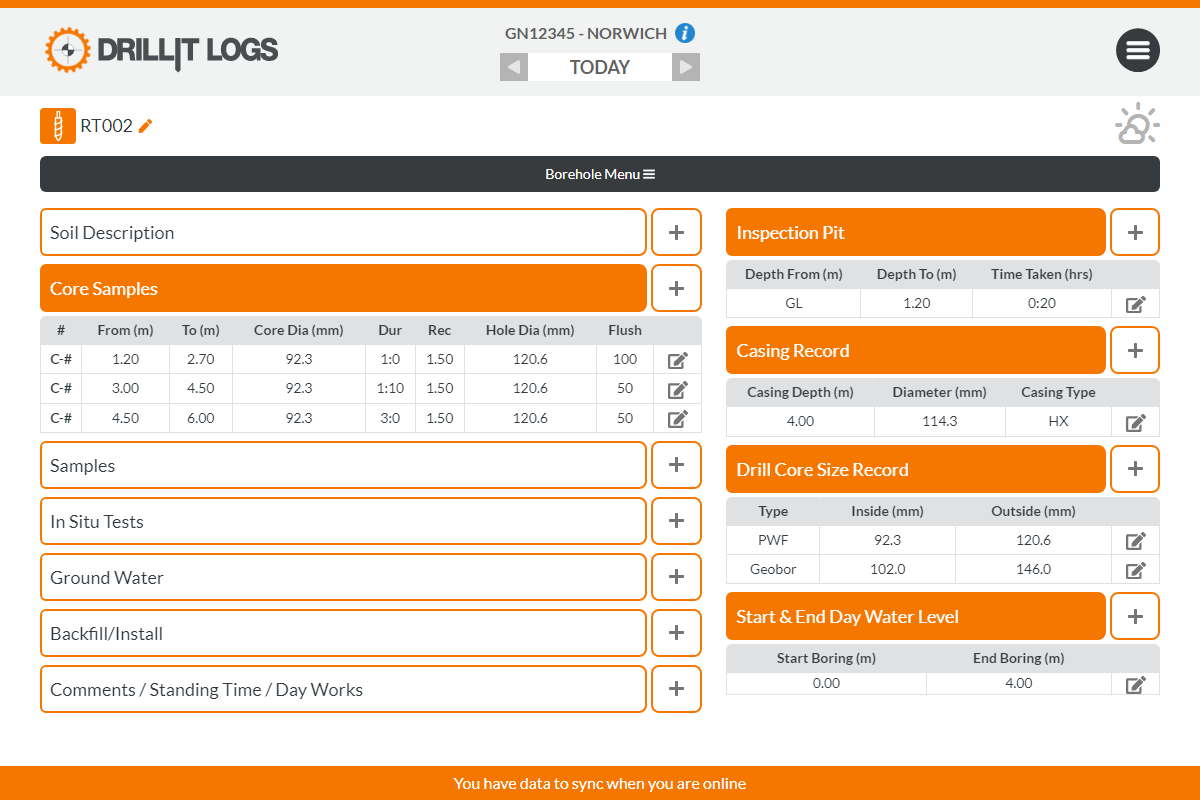This screenshot has width=1200, height=800.
Task: Click the TODAY date label
Action: pos(600,67)
